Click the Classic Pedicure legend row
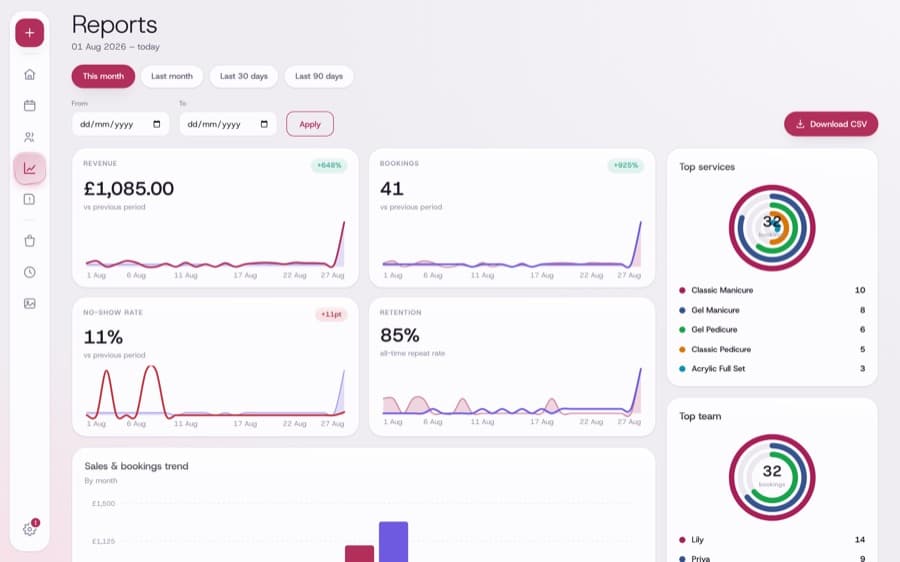 (772, 349)
